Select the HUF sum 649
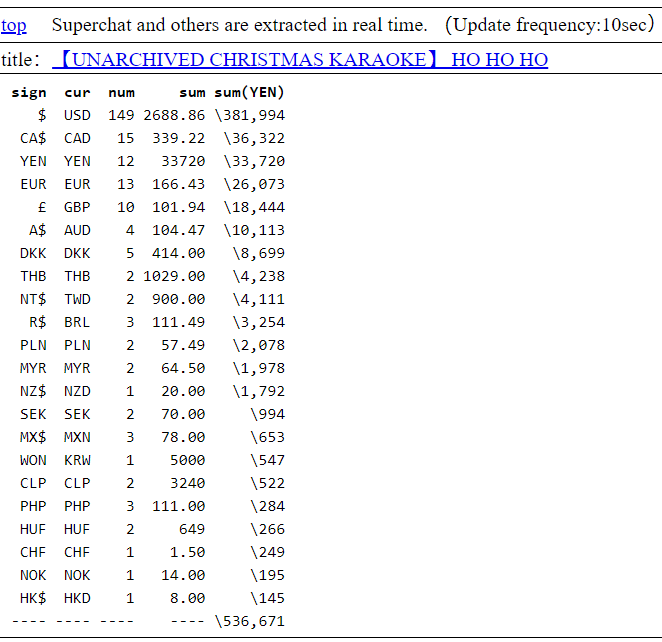 click(x=192, y=529)
